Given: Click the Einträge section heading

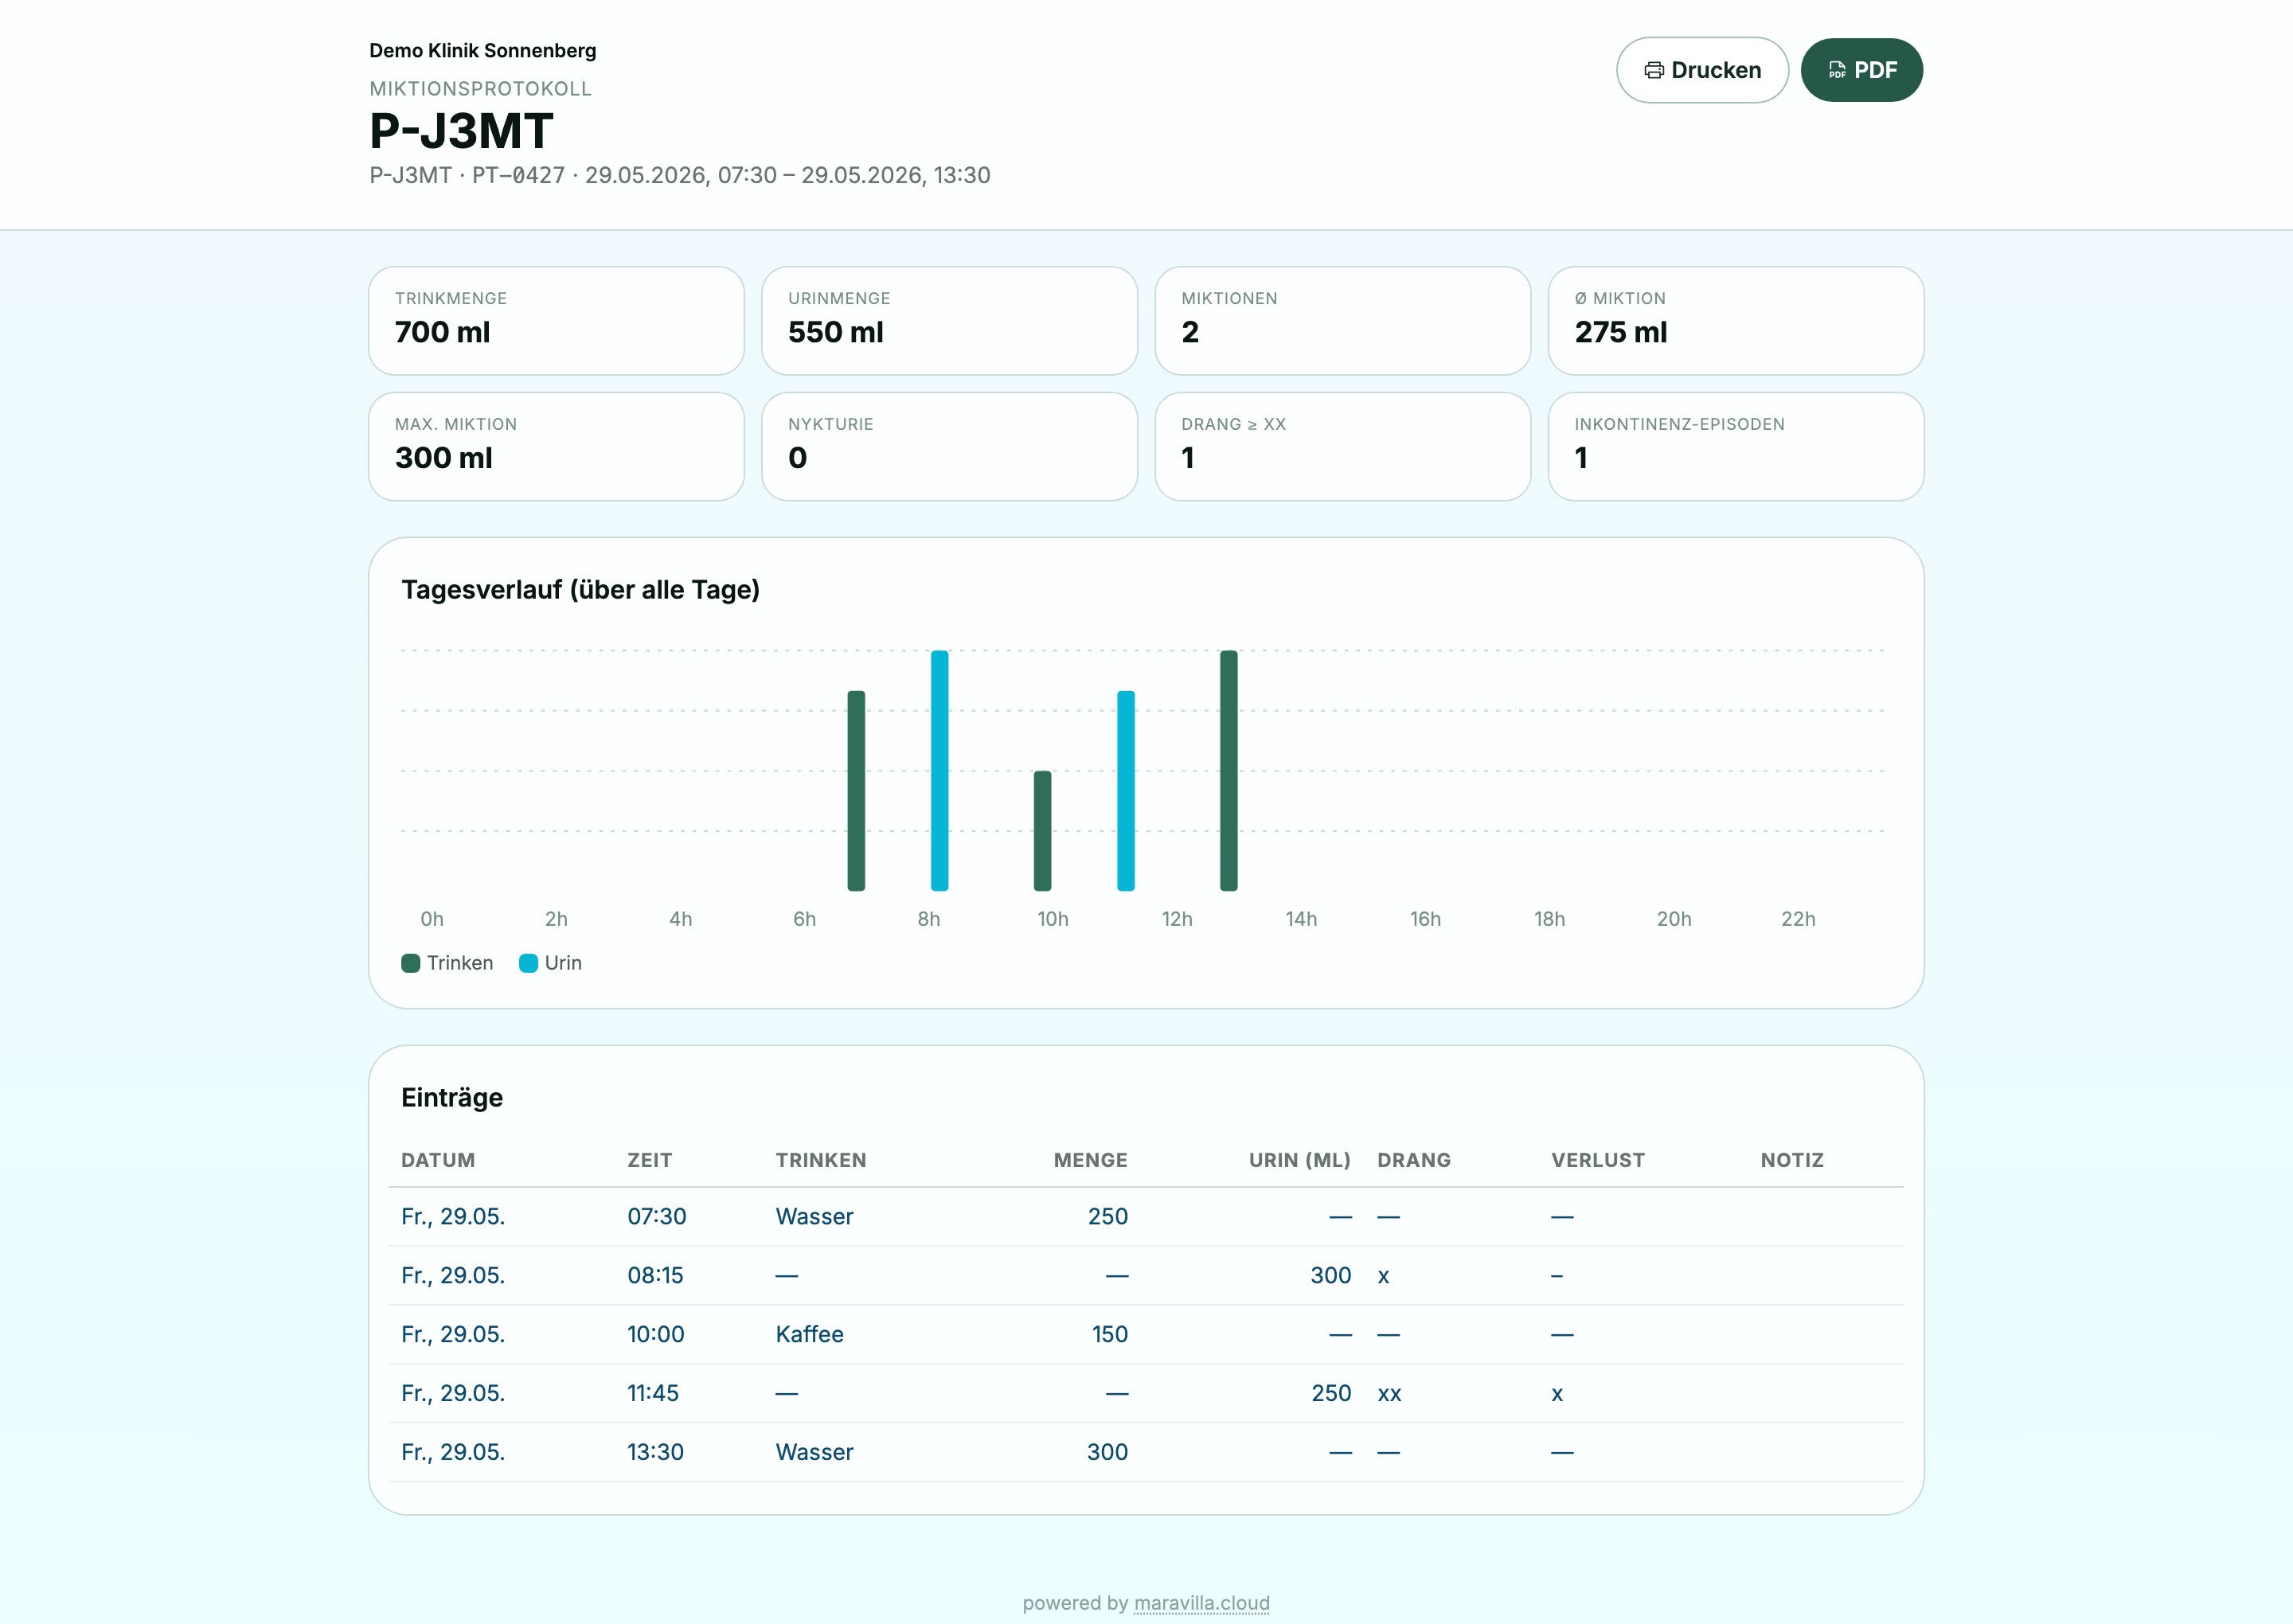Looking at the screenshot, I should (x=451, y=1097).
